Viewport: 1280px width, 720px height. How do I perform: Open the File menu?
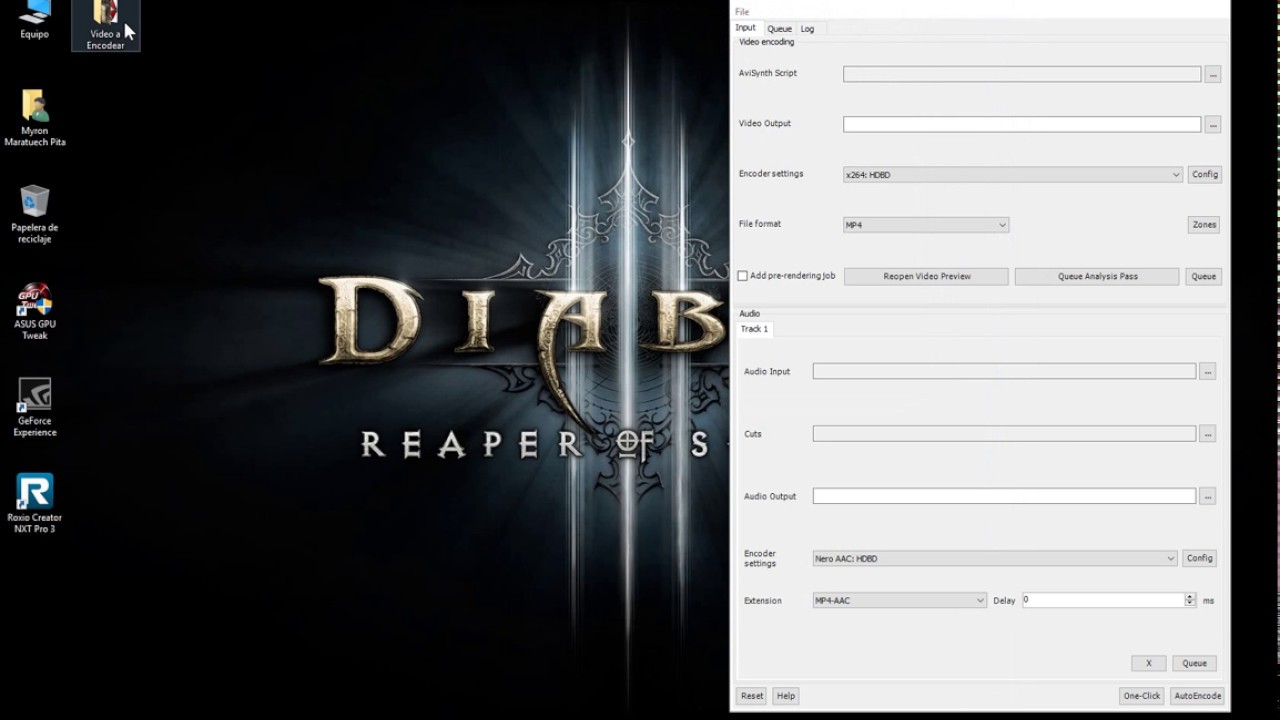point(742,12)
